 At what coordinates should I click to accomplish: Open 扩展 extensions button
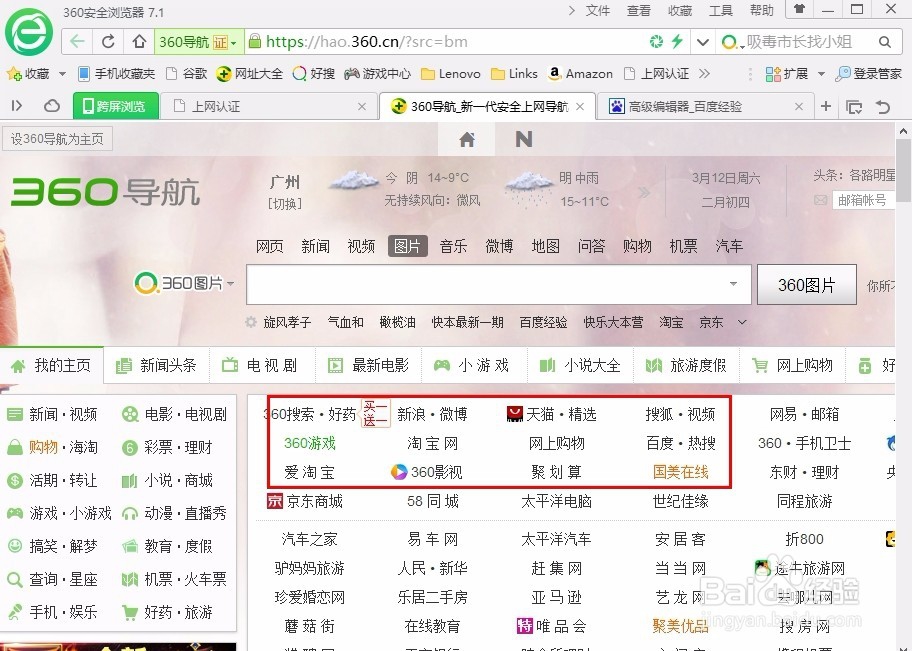(x=787, y=74)
